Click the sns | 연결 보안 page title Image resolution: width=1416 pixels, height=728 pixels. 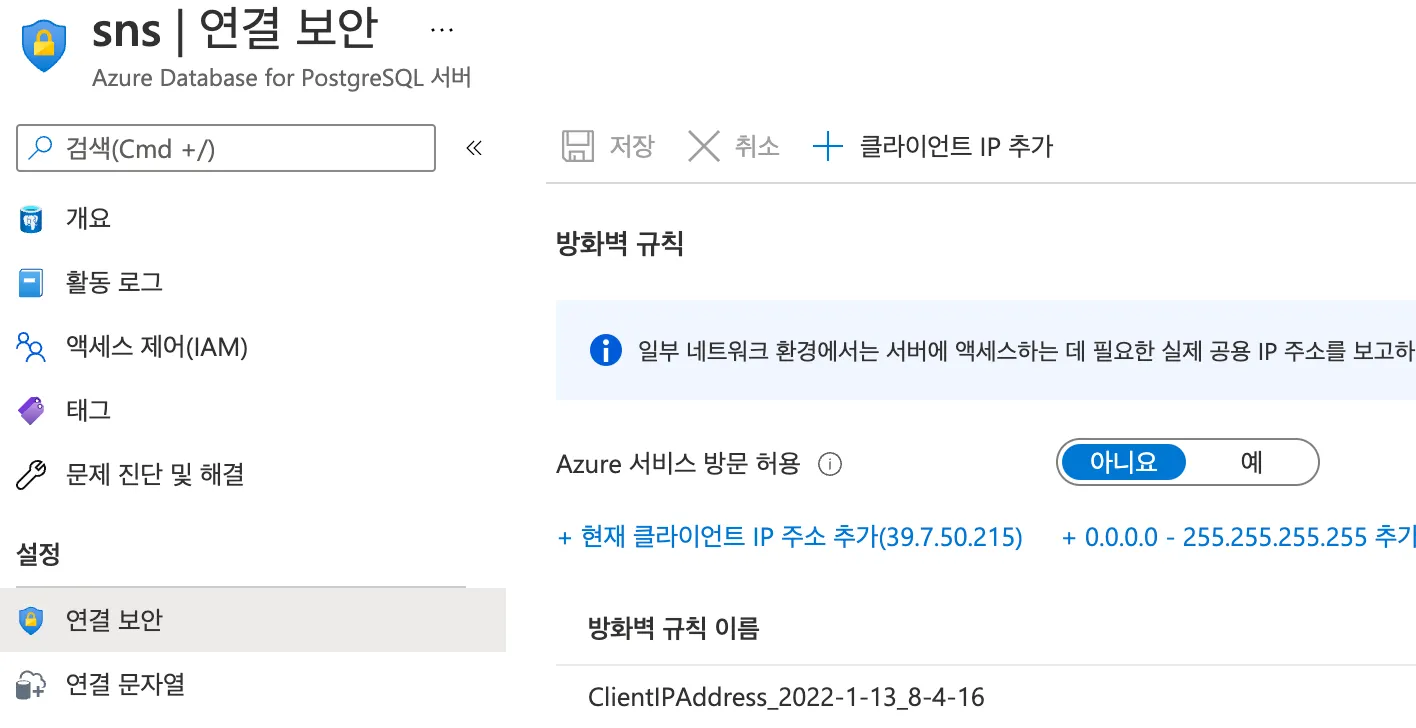coord(235,31)
